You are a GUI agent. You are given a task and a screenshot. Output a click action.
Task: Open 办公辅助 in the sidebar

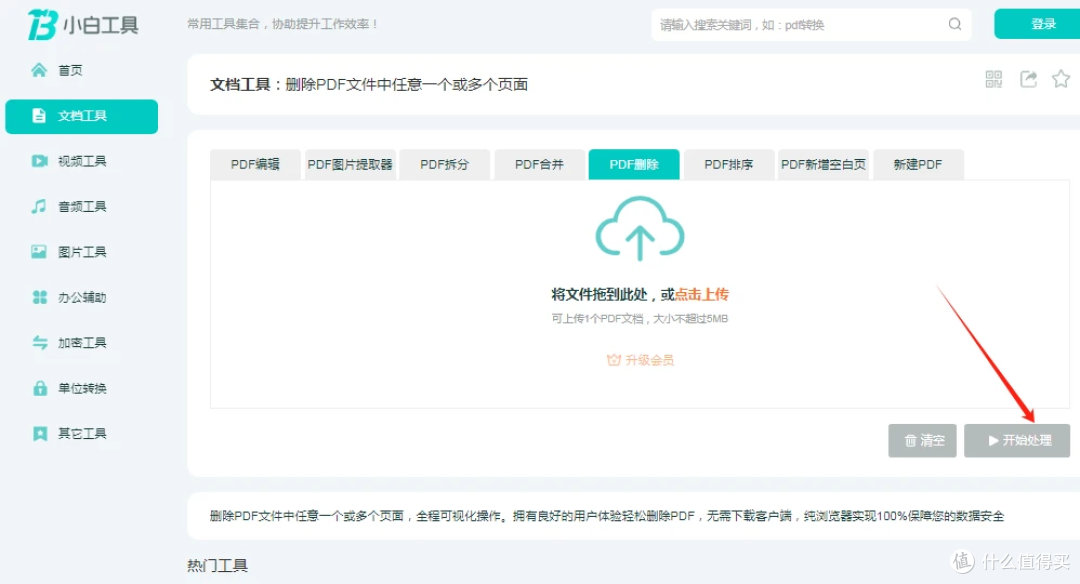pyautogui.click(x=69, y=298)
